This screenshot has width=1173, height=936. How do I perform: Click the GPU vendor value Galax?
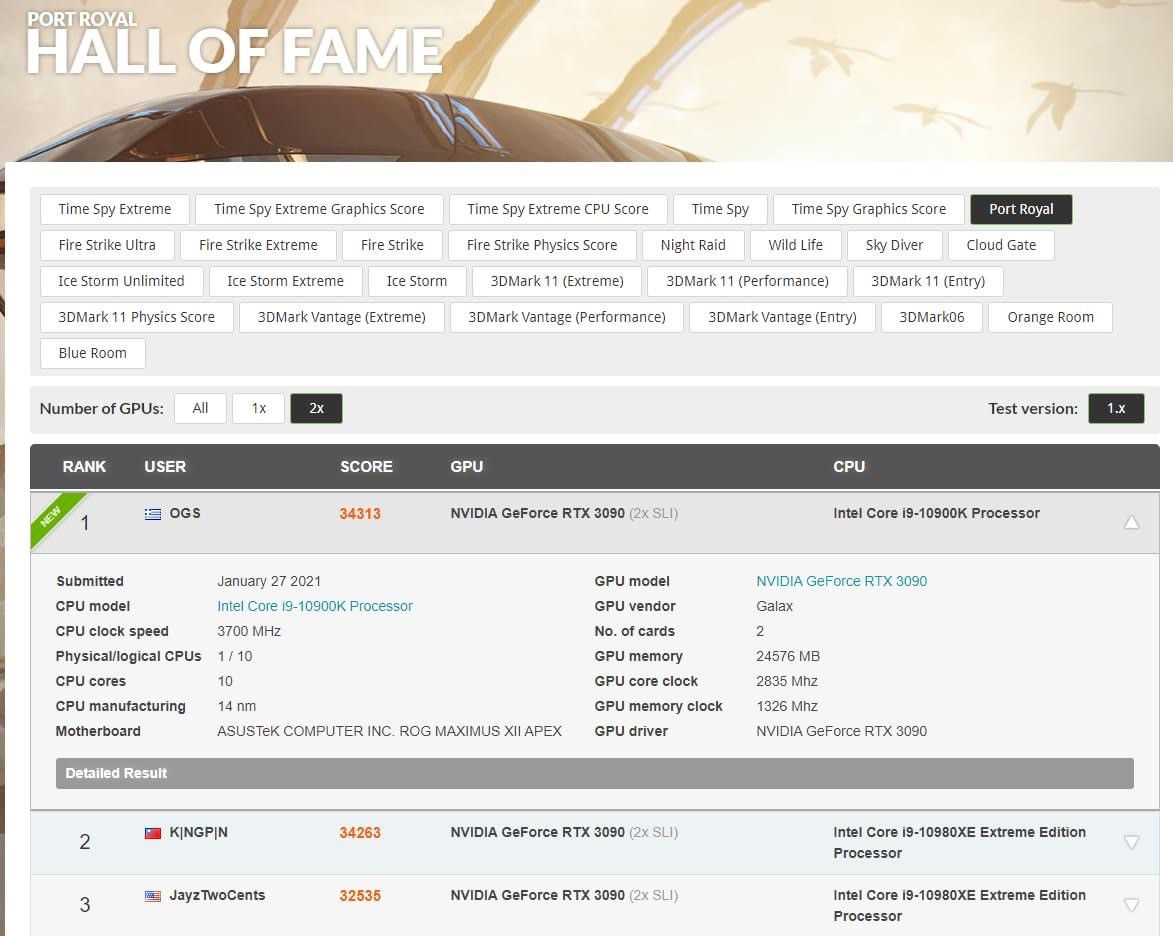tap(774, 606)
